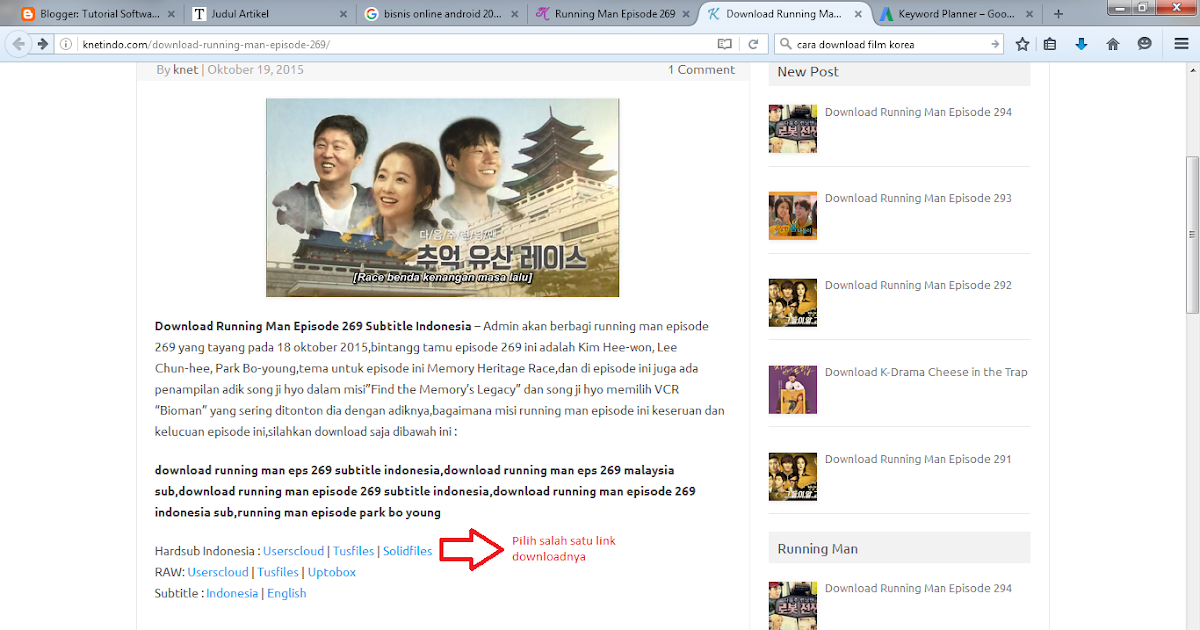This screenshot has width=1200, height=630.
Task: Go back to the previous page
Action: (18, 44)
